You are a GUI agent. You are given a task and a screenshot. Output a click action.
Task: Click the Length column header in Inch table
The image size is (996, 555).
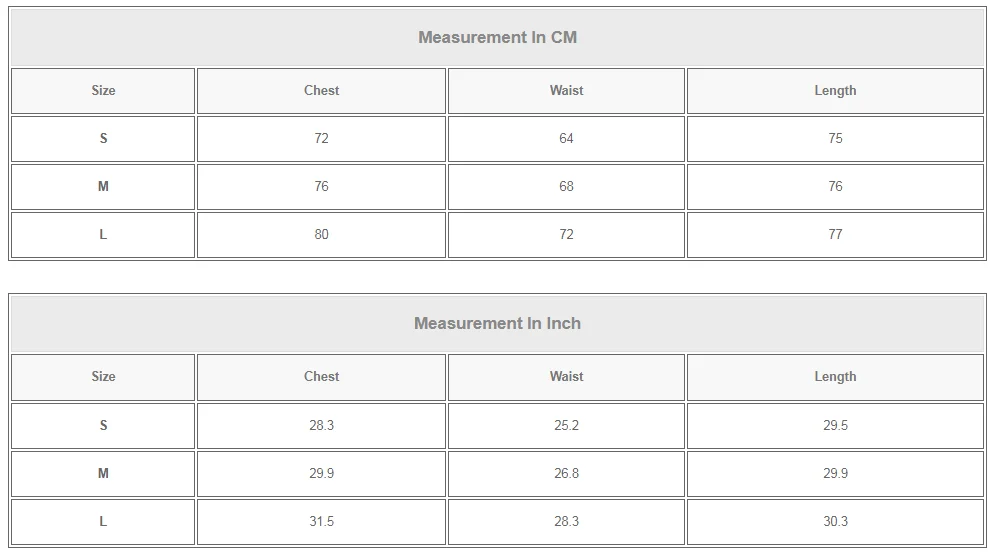(835, 377)
